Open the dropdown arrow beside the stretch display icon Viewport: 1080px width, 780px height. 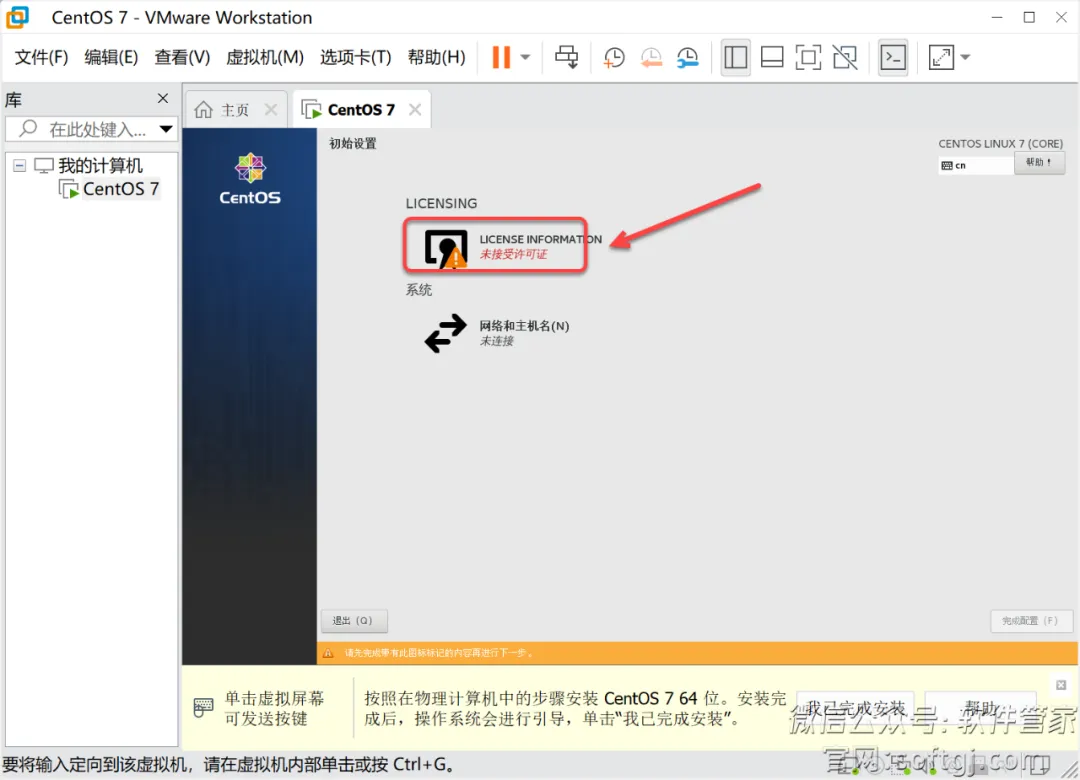965,57
